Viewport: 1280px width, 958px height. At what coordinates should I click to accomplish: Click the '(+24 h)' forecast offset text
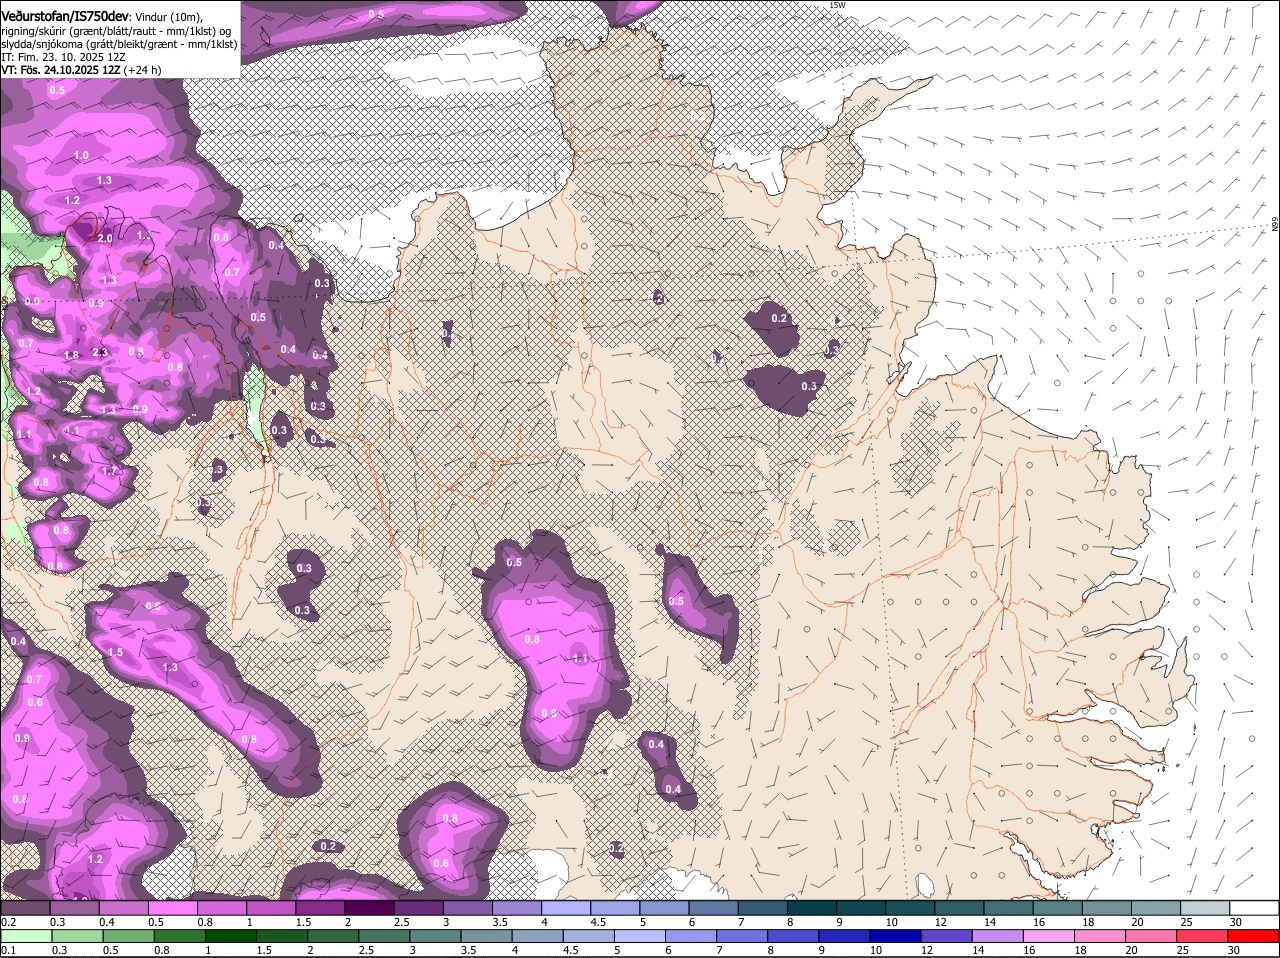coord(143,70)
